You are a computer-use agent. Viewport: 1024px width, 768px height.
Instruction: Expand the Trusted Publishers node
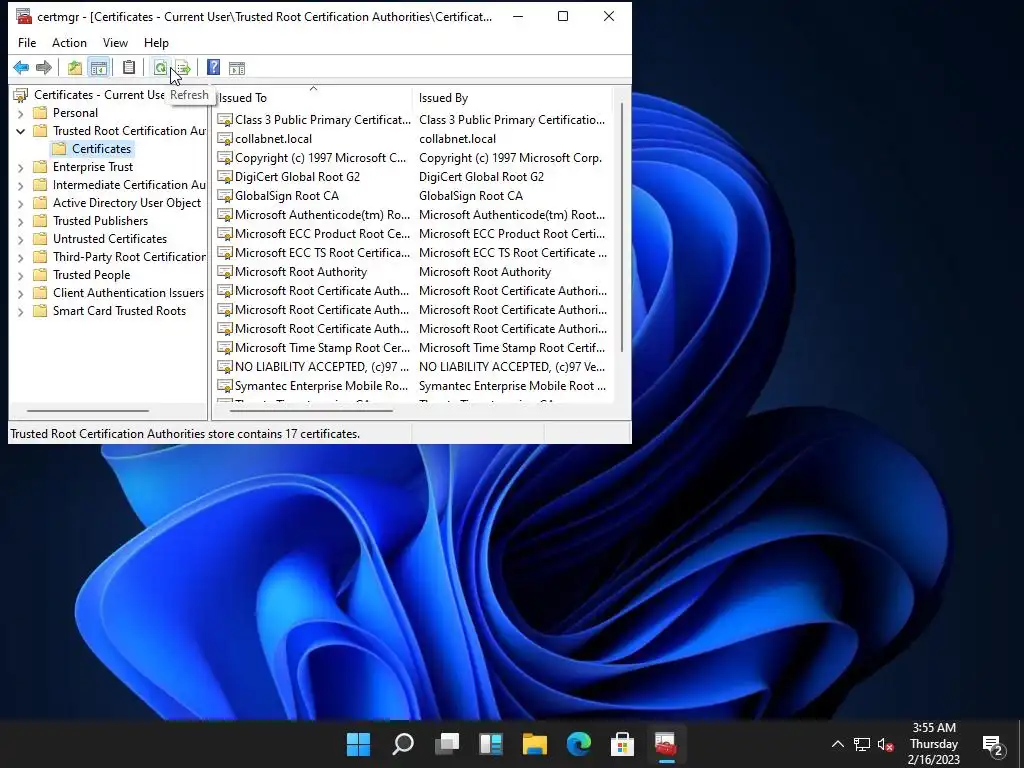pyautogui.click(x=20, y=221)
